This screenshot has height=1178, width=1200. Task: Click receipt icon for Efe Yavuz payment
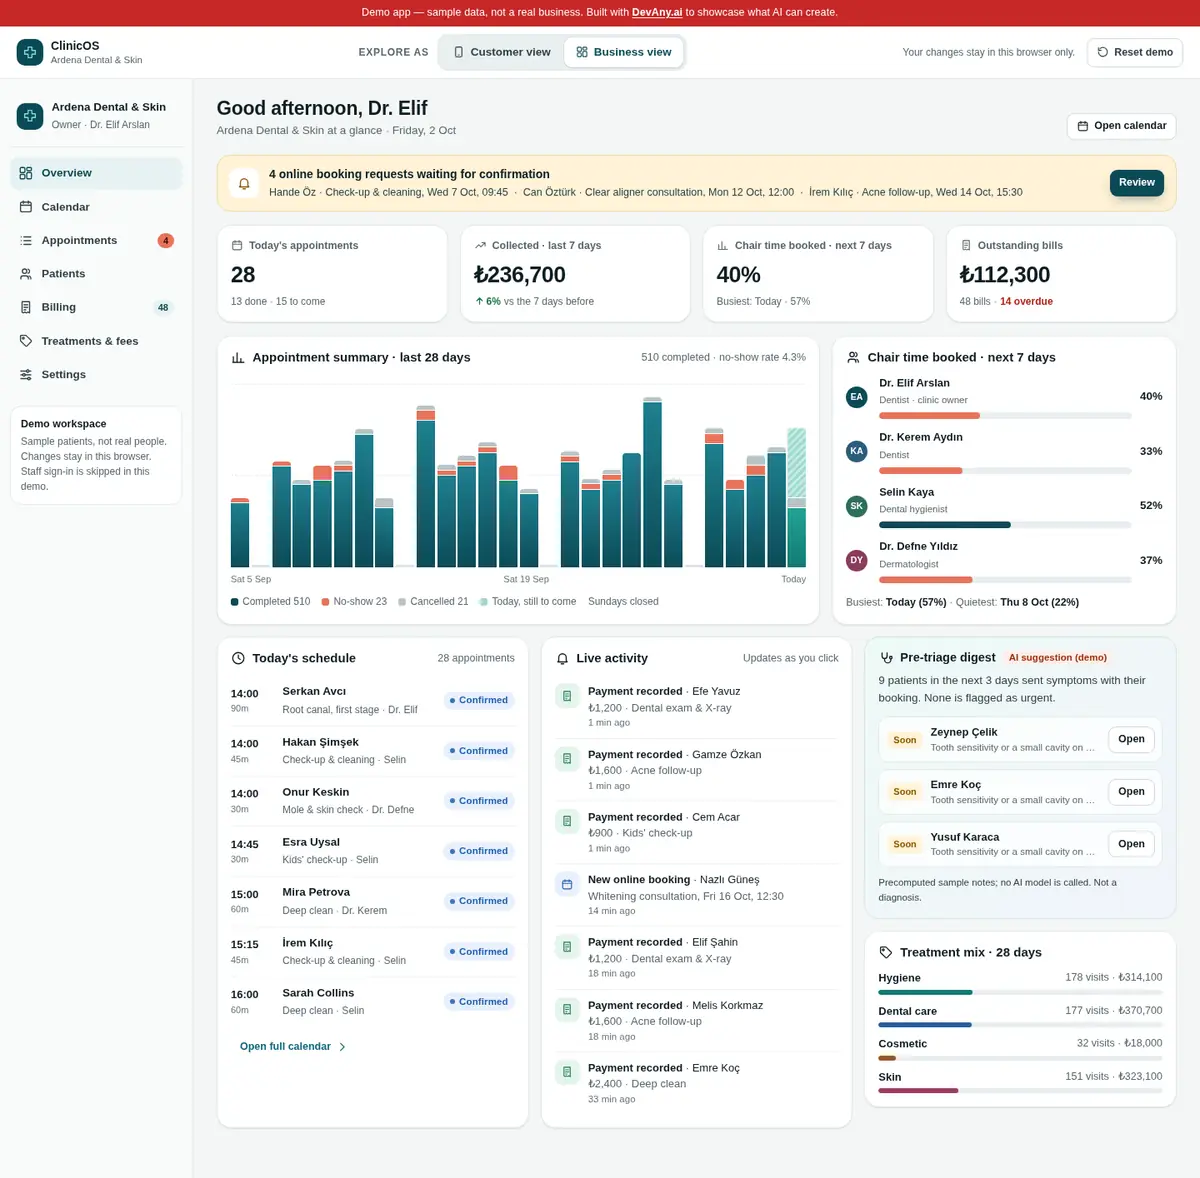click(x=567, y=696)
